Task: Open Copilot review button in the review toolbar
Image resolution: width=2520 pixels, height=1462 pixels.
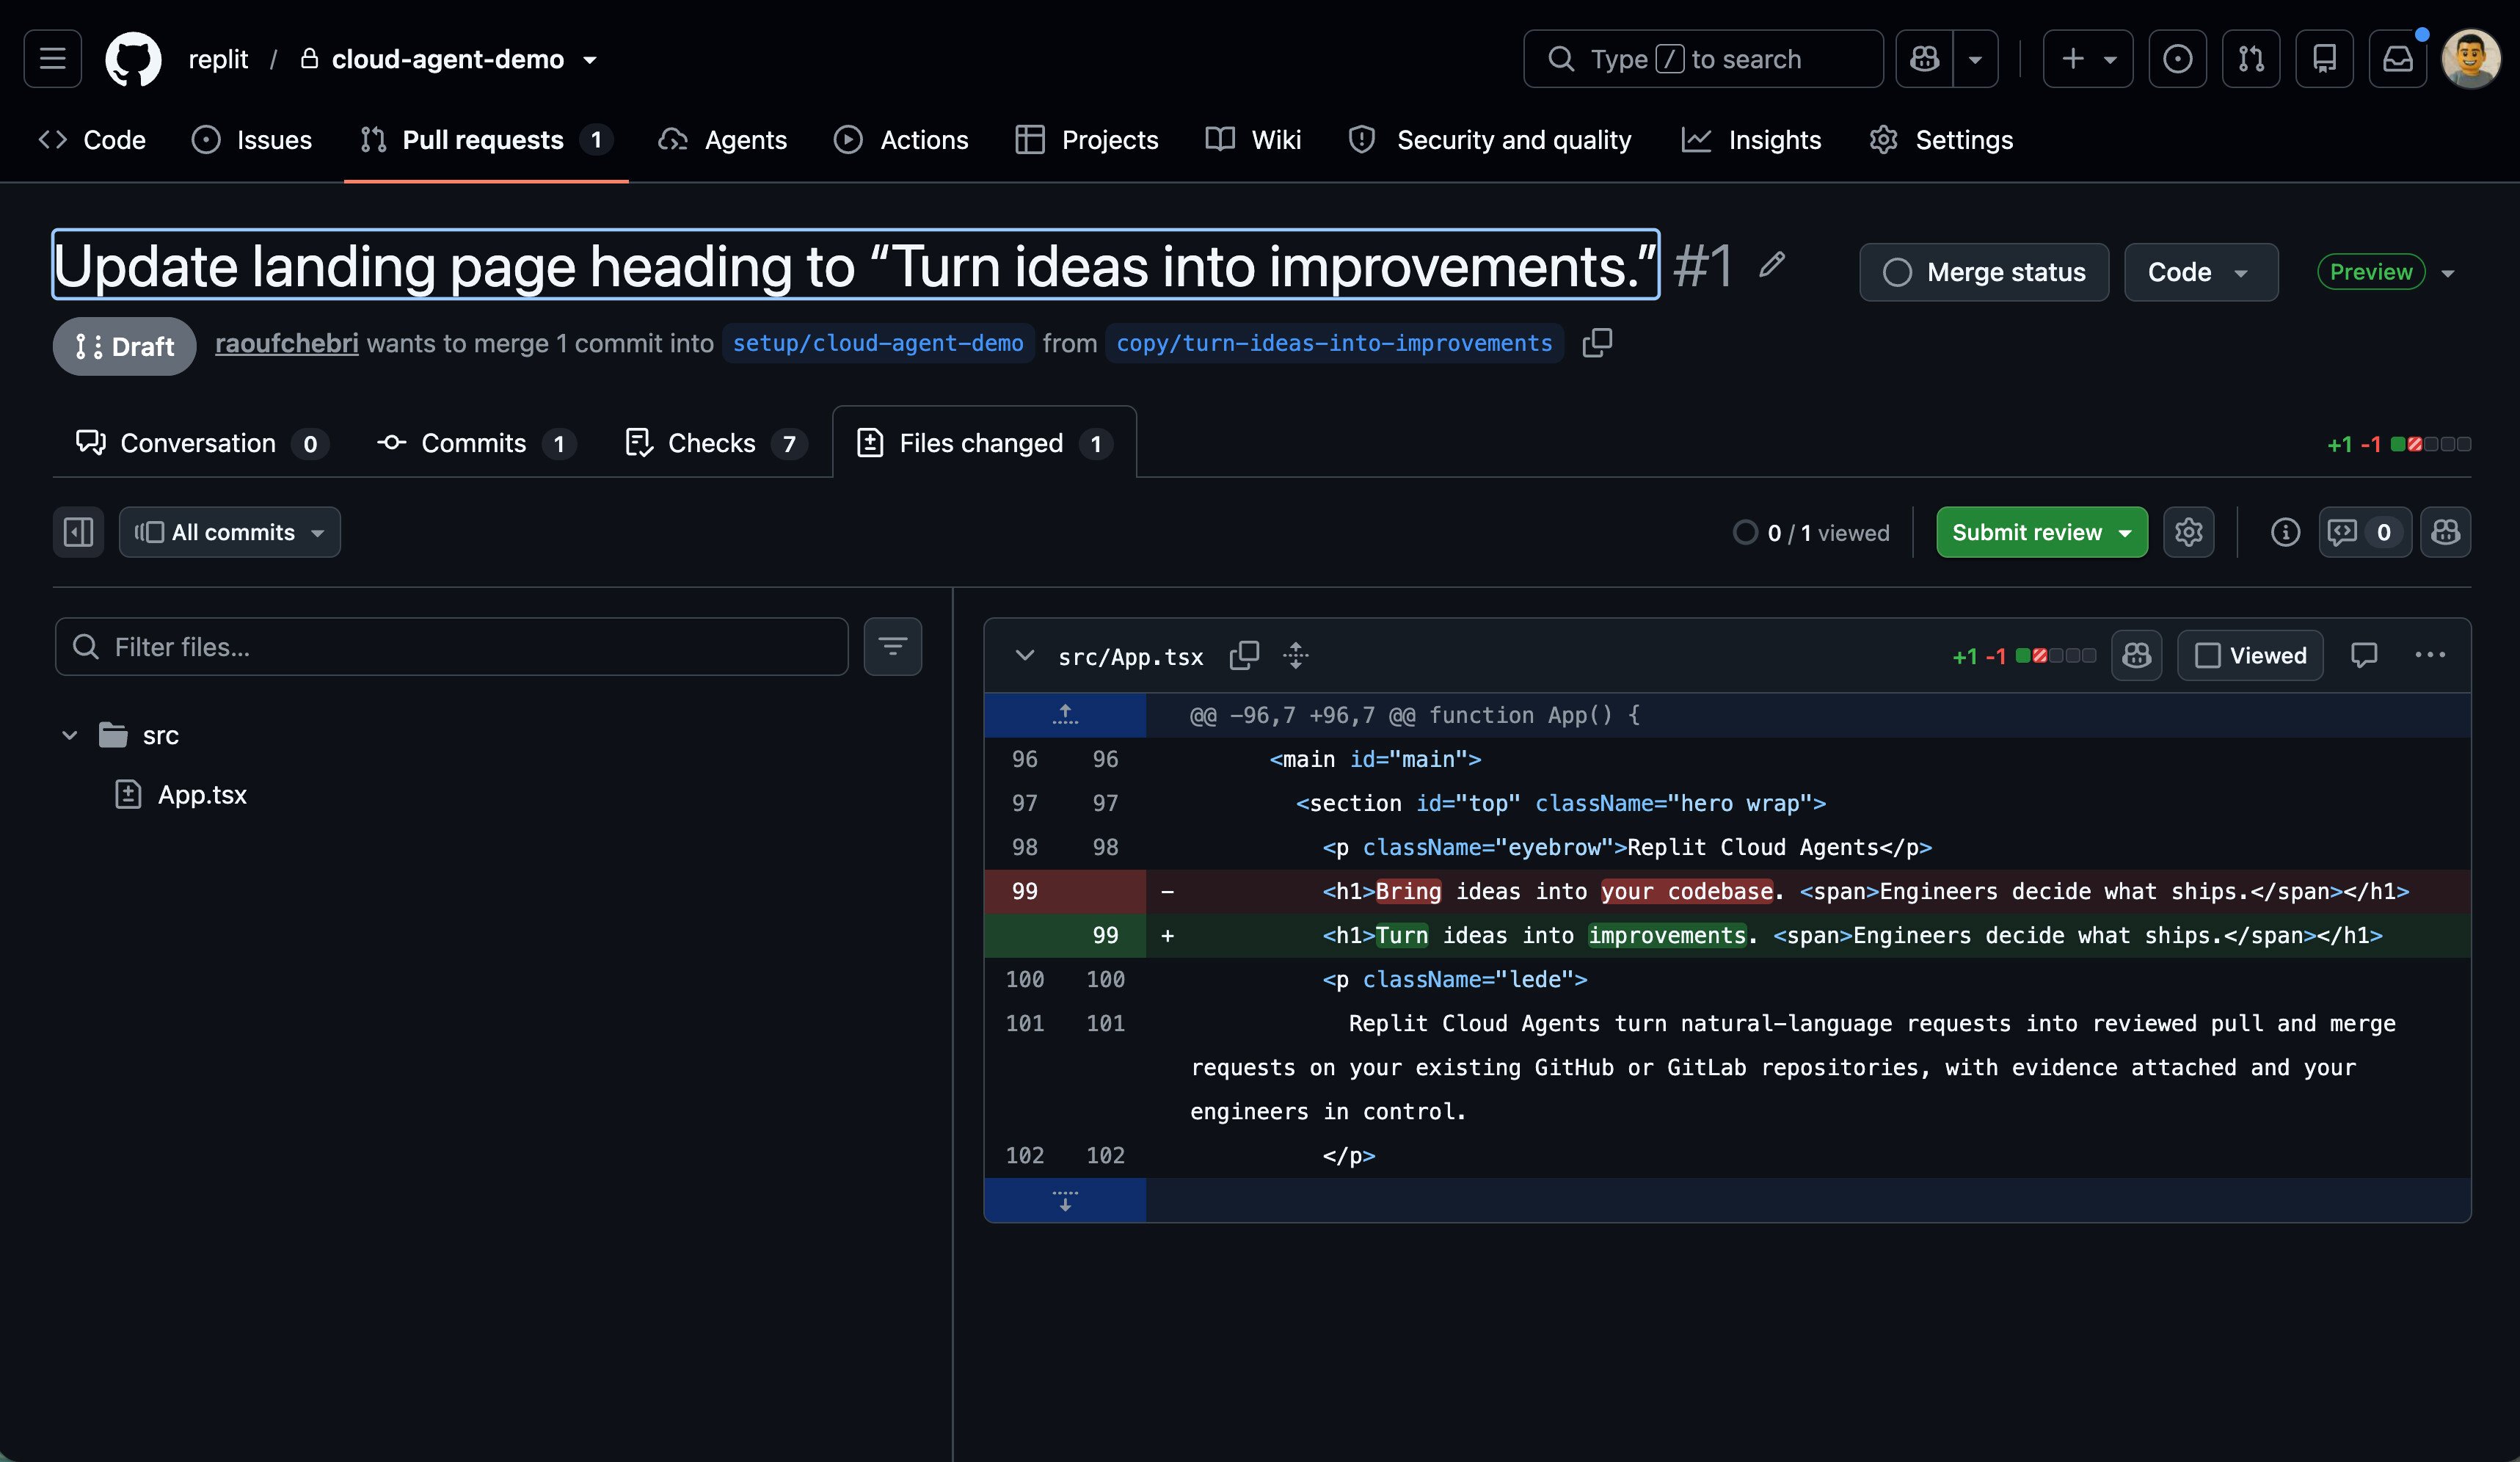Action: point(2446,532)
